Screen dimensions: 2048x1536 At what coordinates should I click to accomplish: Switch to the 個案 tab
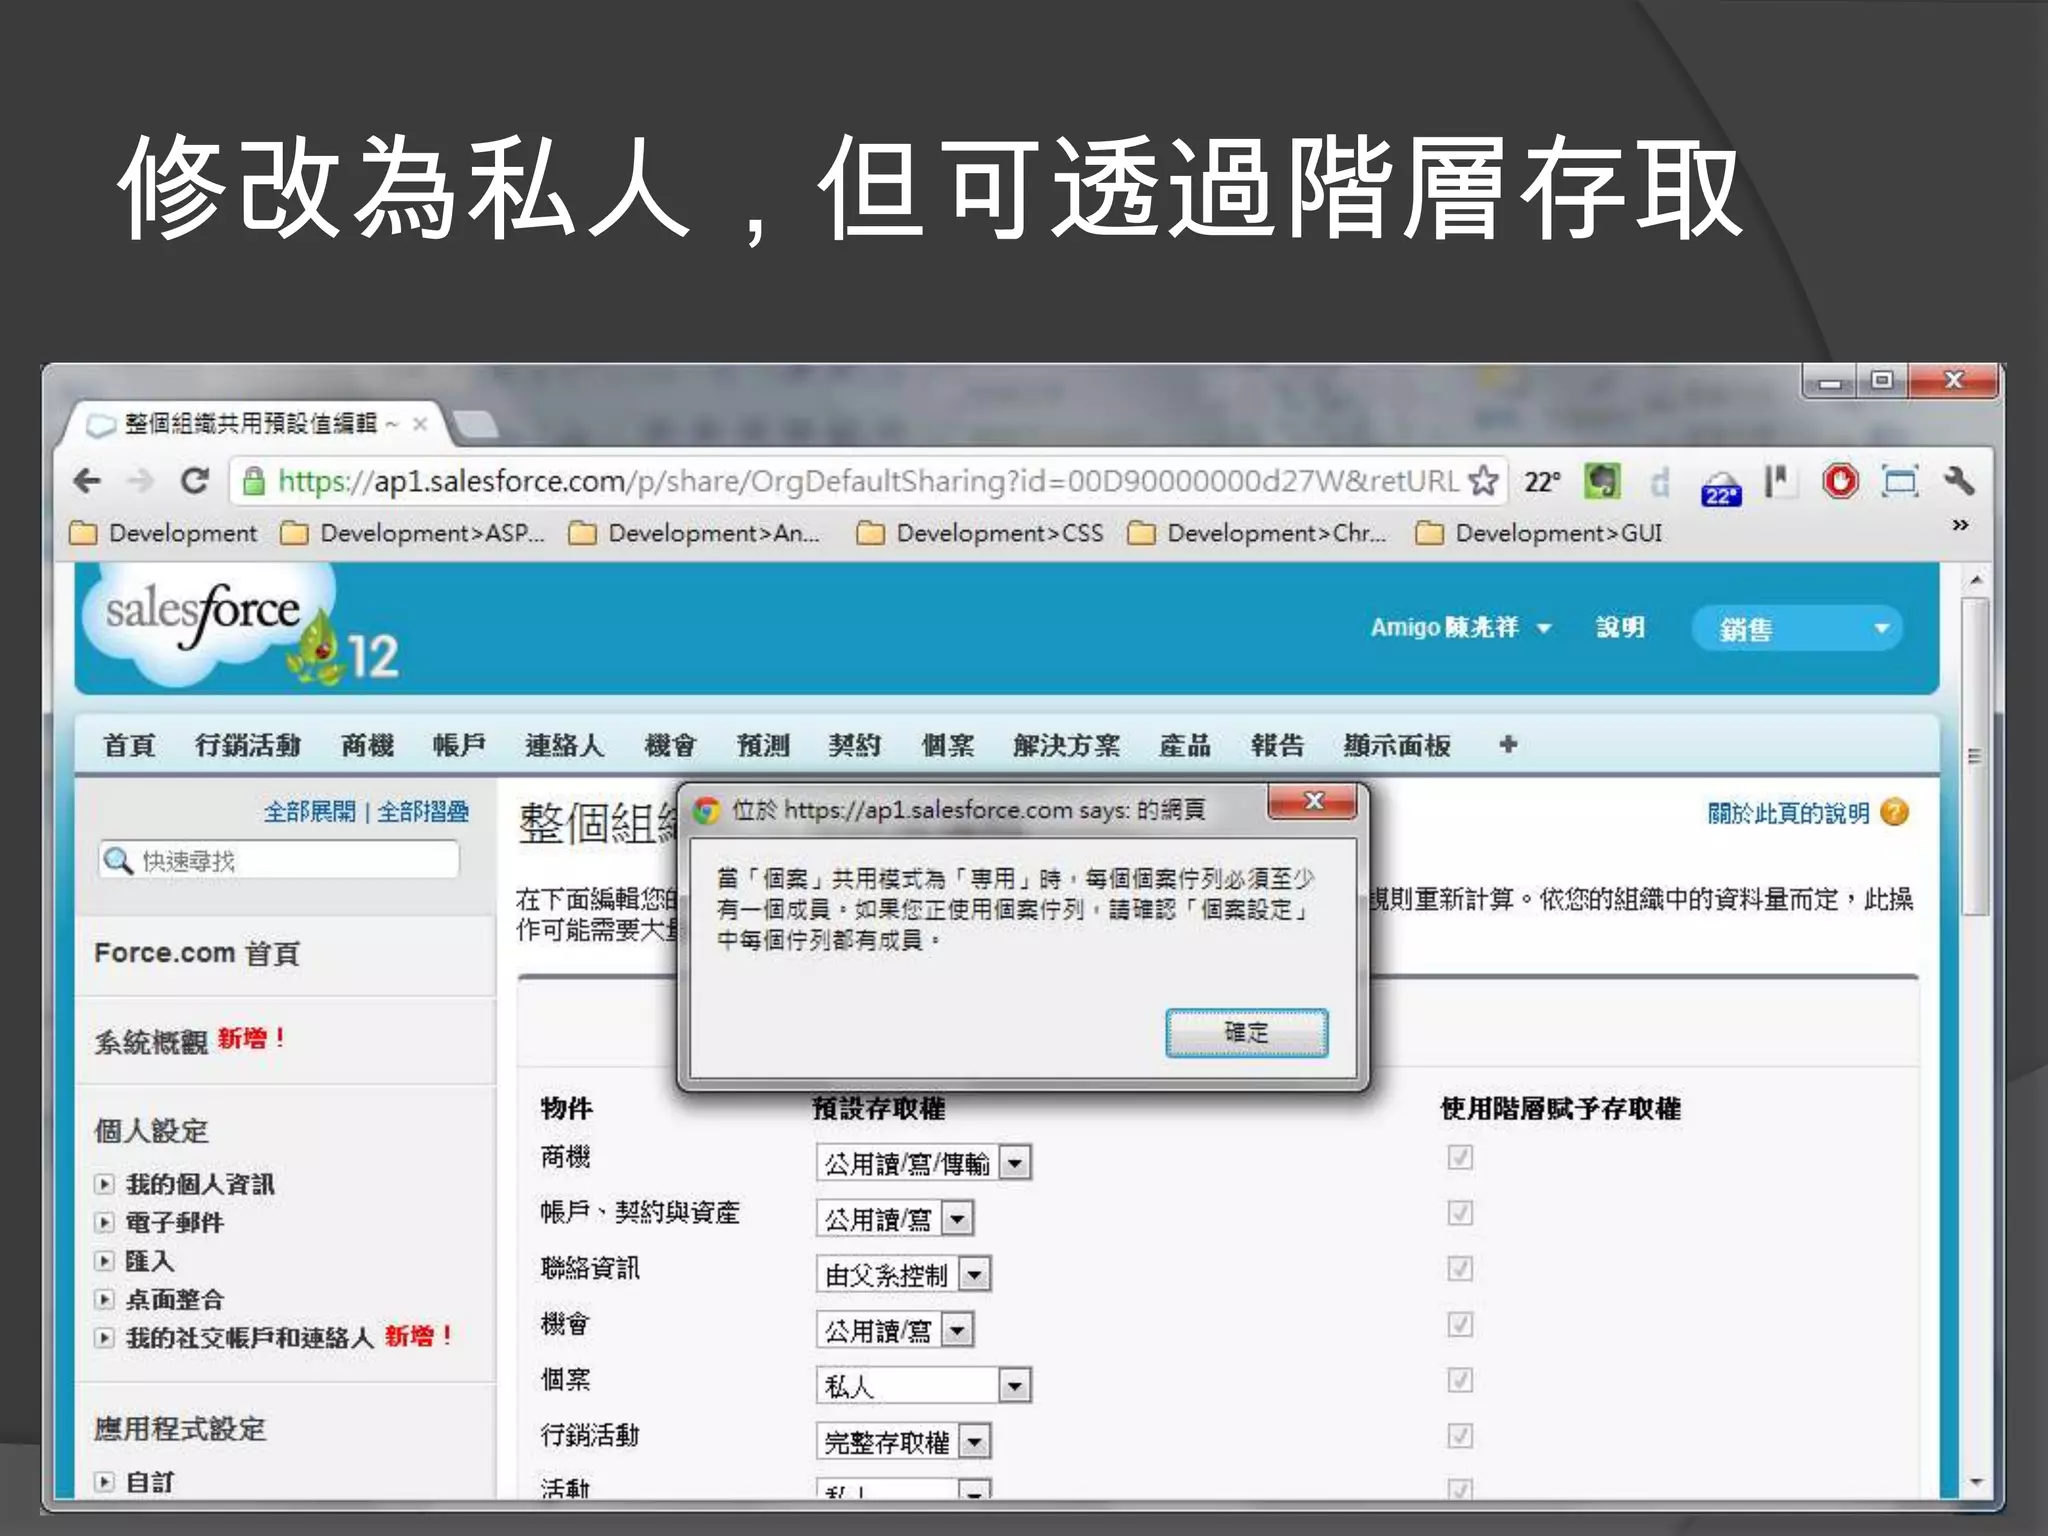pos(947,745)
